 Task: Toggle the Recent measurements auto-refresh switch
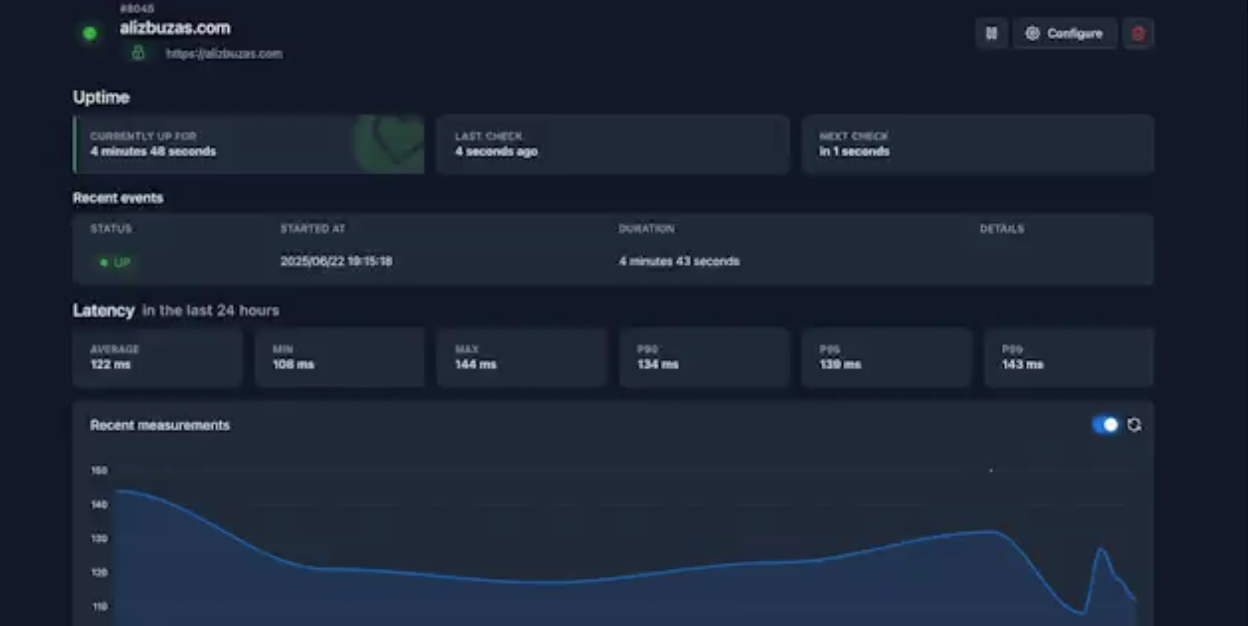1105,425
